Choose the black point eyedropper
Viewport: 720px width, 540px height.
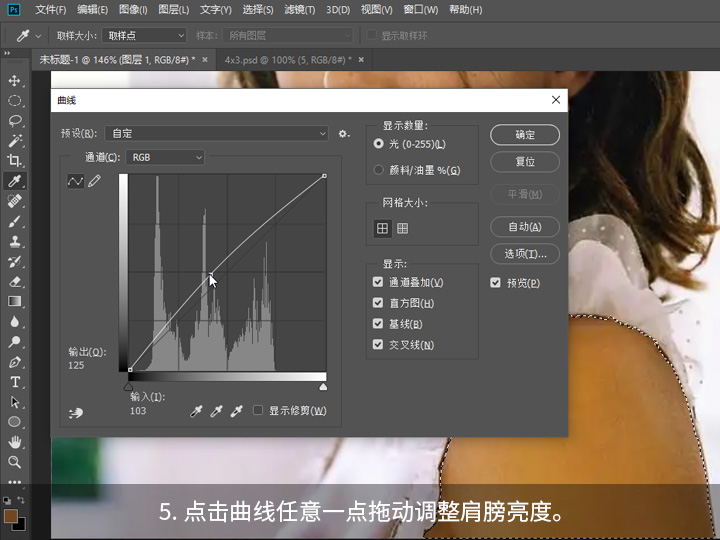196,411
